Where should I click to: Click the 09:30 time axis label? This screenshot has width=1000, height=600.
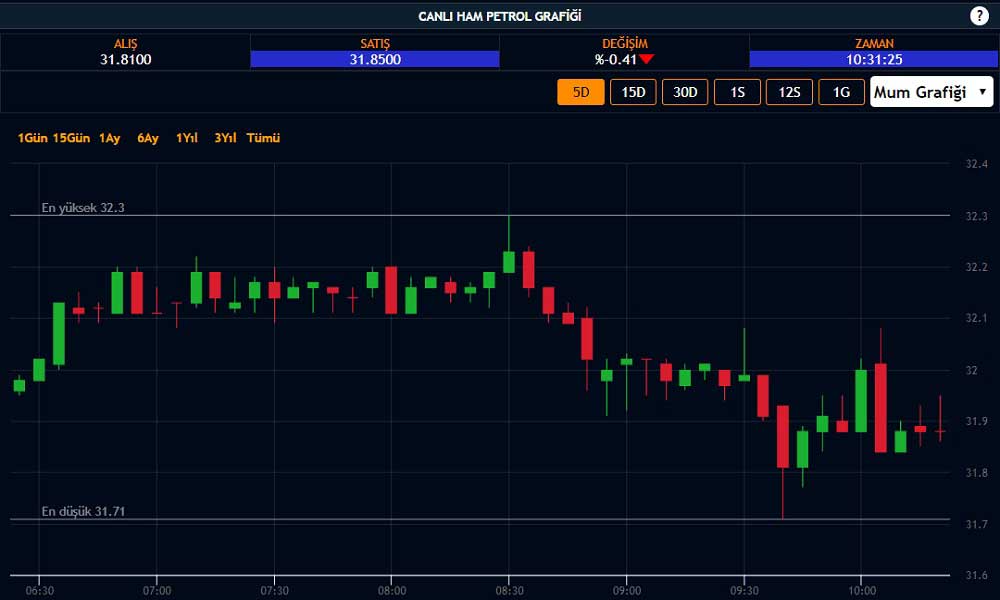click(x=744, y=591)
